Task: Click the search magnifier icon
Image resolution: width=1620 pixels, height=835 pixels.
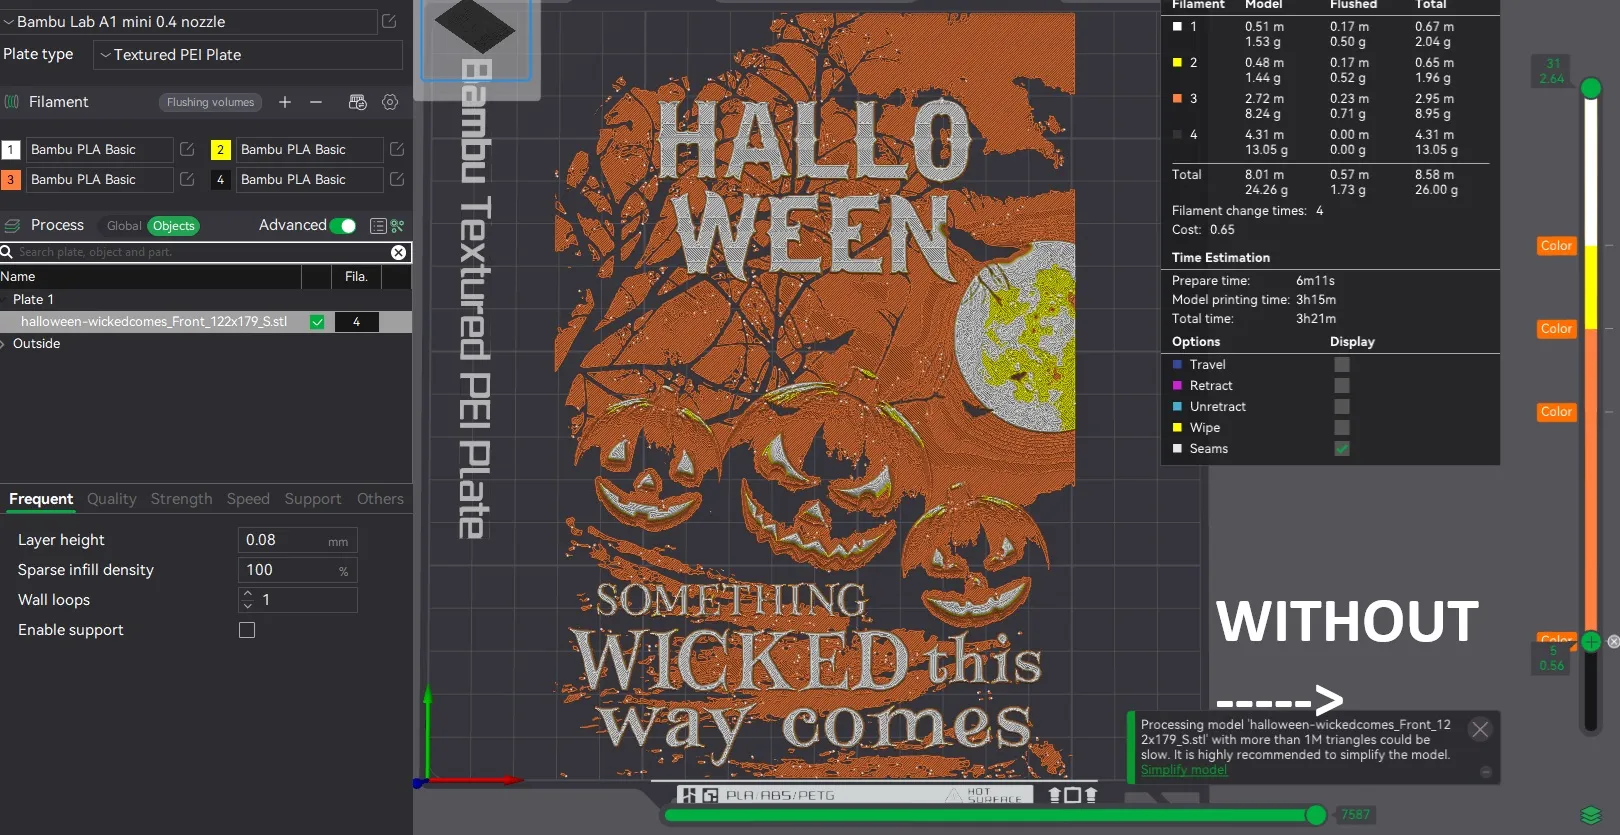Action: point(7,252)
